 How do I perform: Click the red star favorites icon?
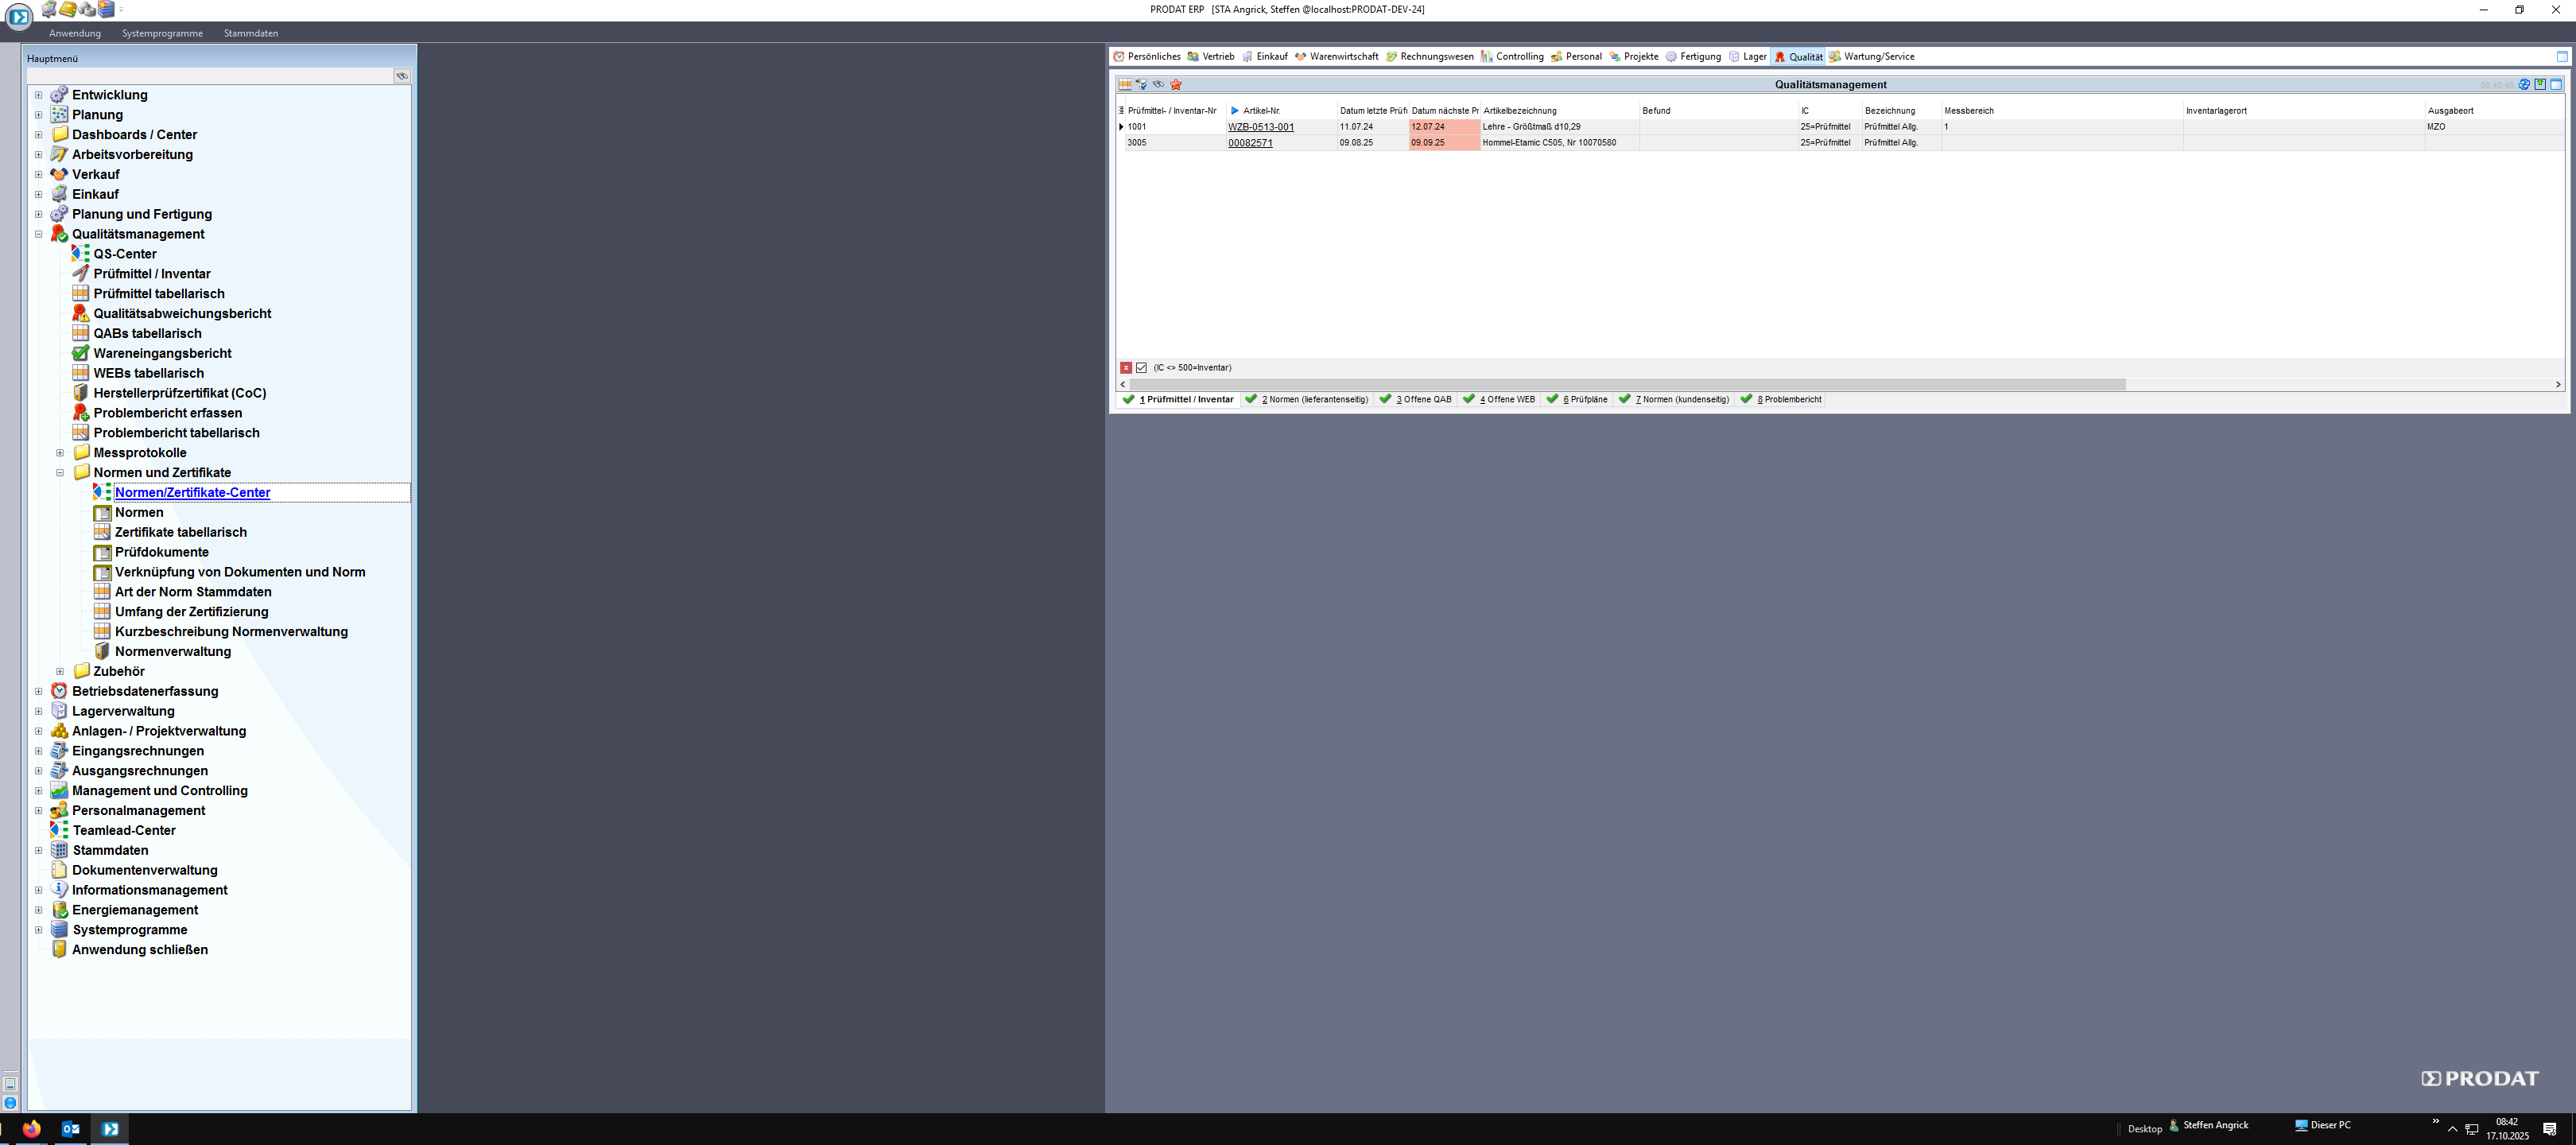pos(1176,84)
